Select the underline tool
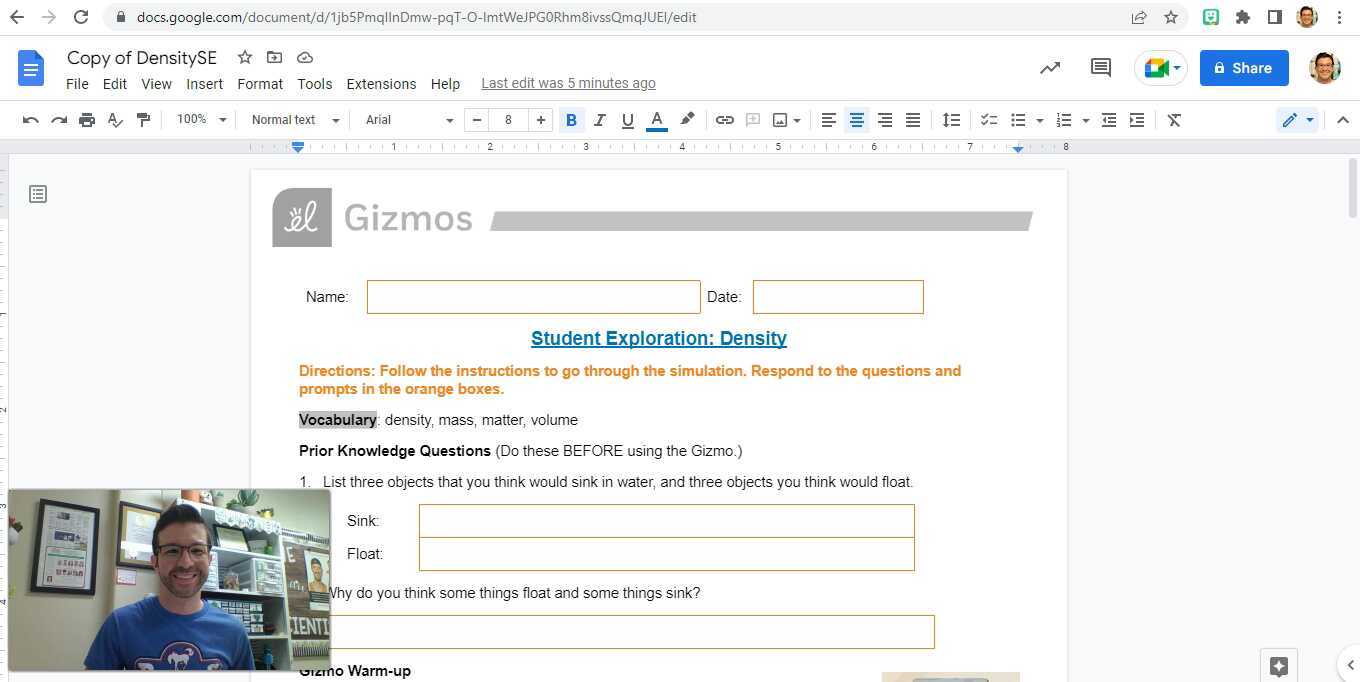The width and height of the screenshot is (1360, 682). [627, 120]
